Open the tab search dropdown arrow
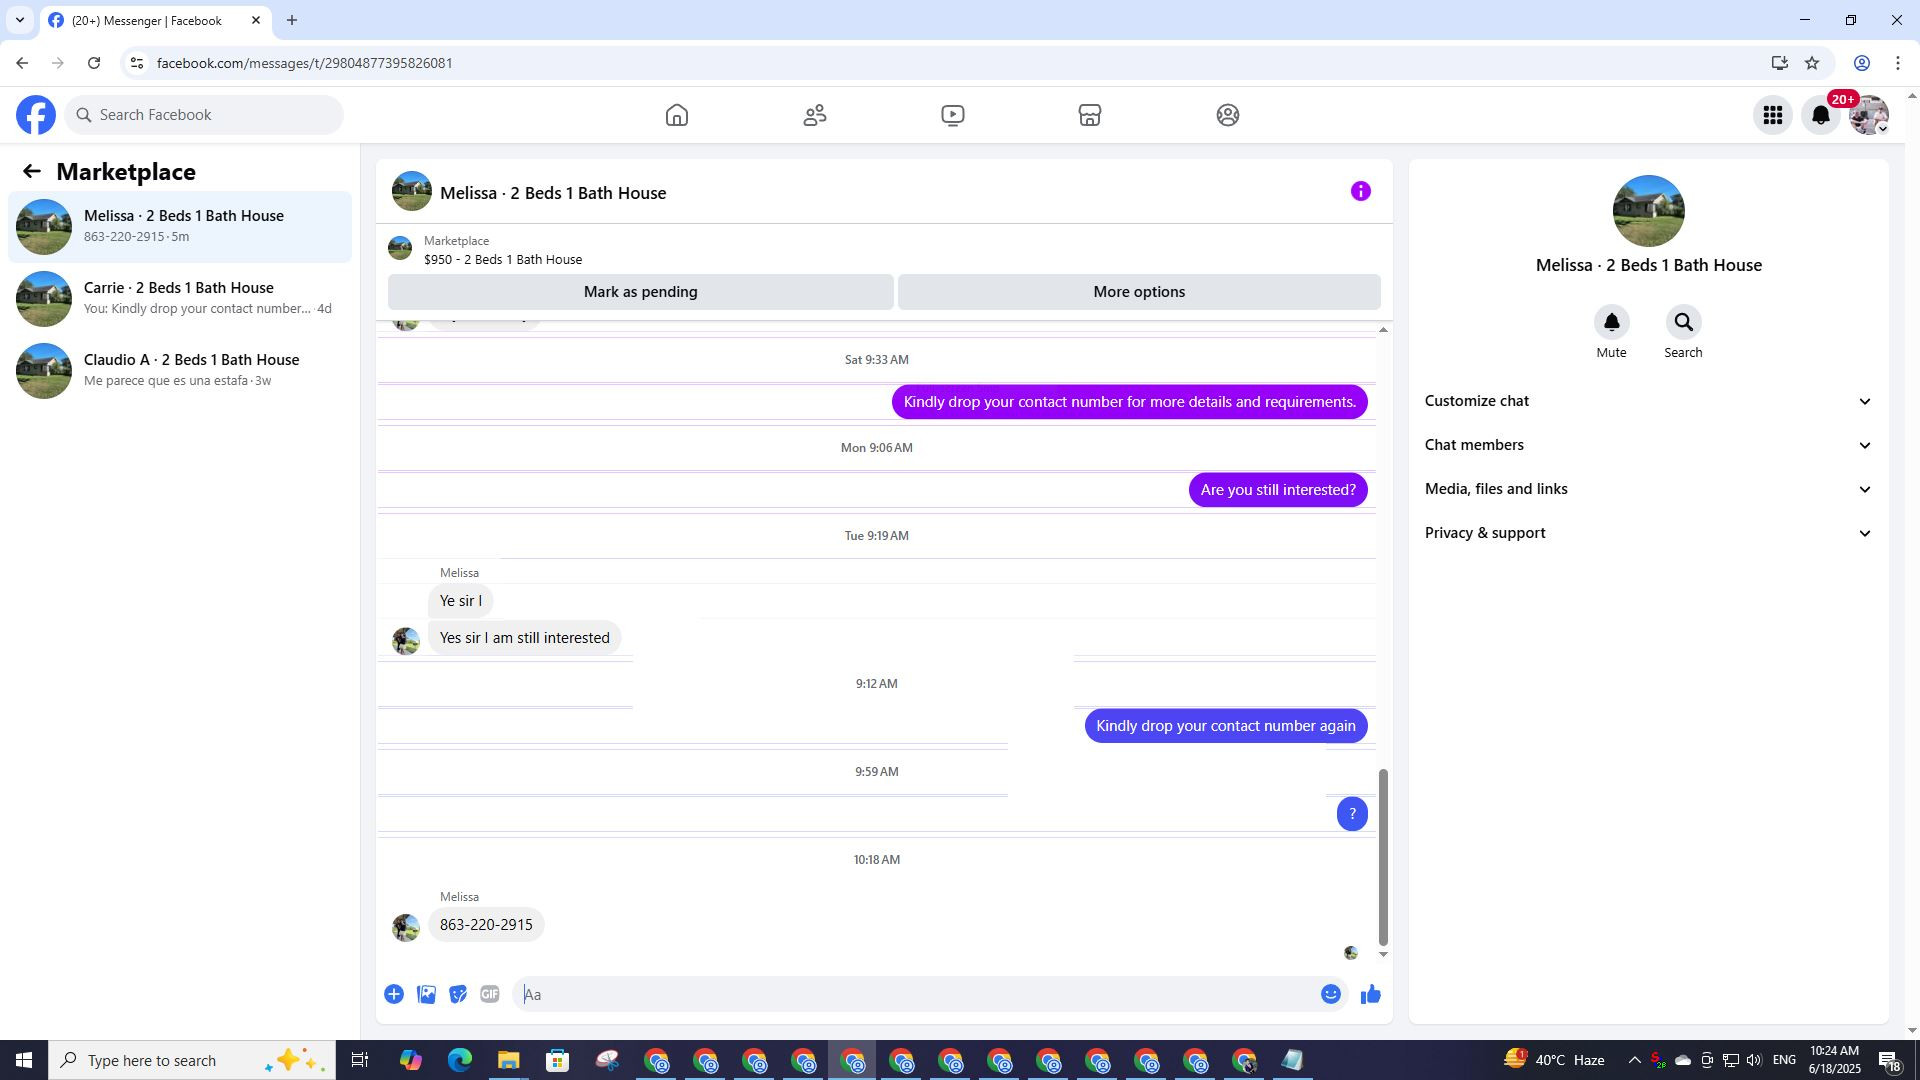 pos(19,20)
